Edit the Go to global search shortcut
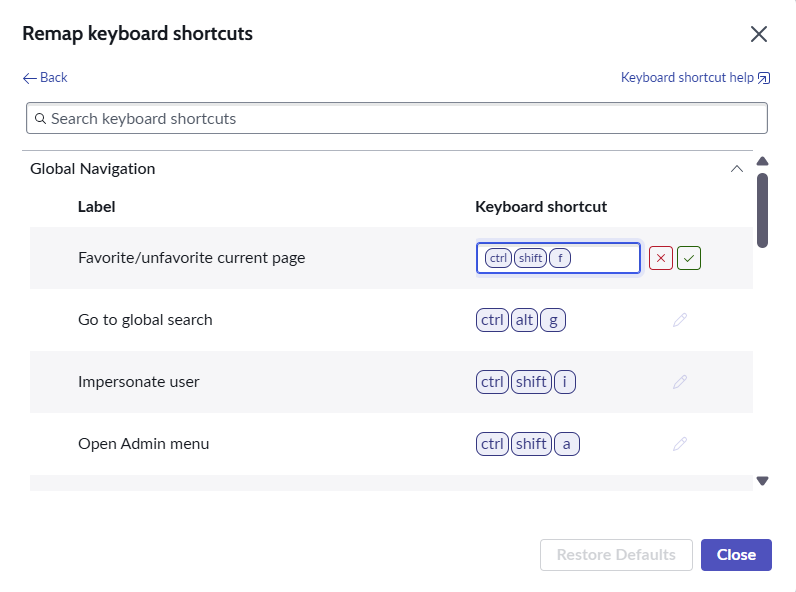Screen dimensions: 796x592 (x=680, y=320)
